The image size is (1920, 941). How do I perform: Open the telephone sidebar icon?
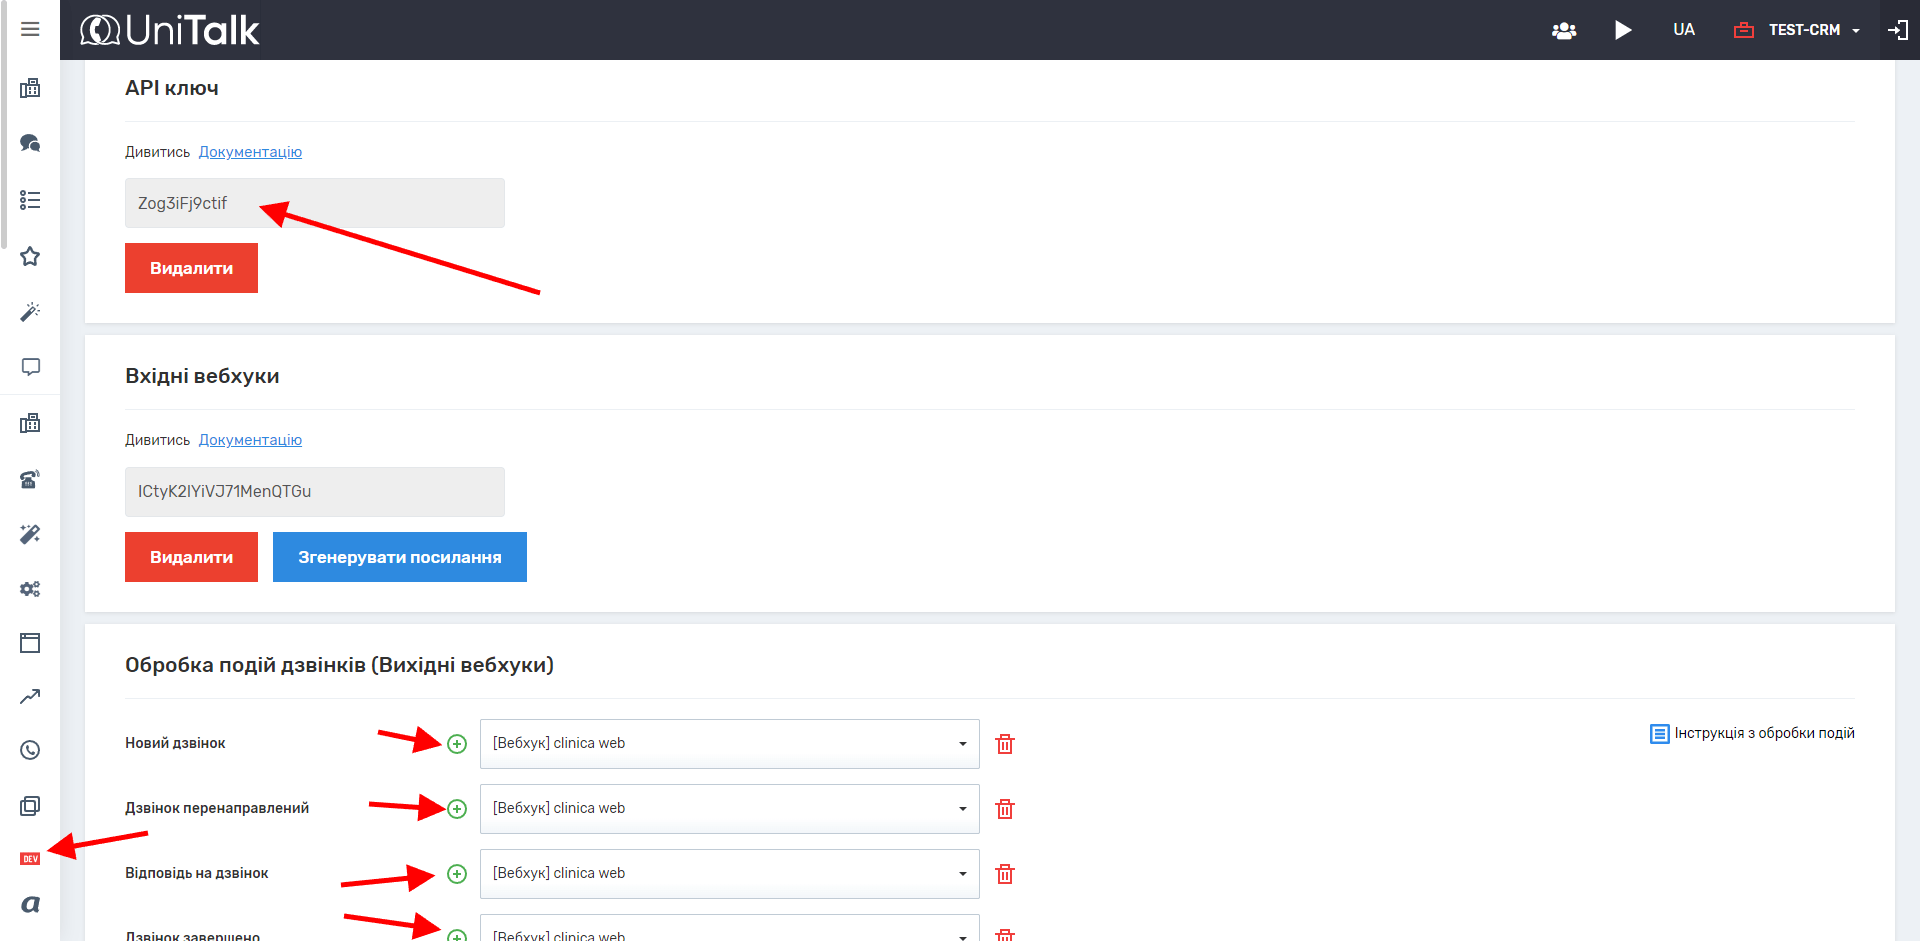tap(30, 479)
